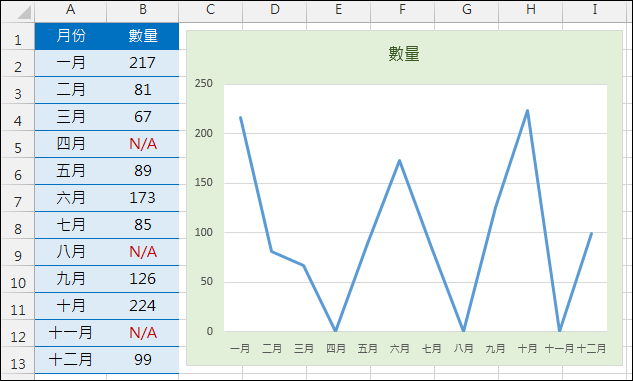
Task: Click the 200 label on chart axis
Action: point(203,133)
